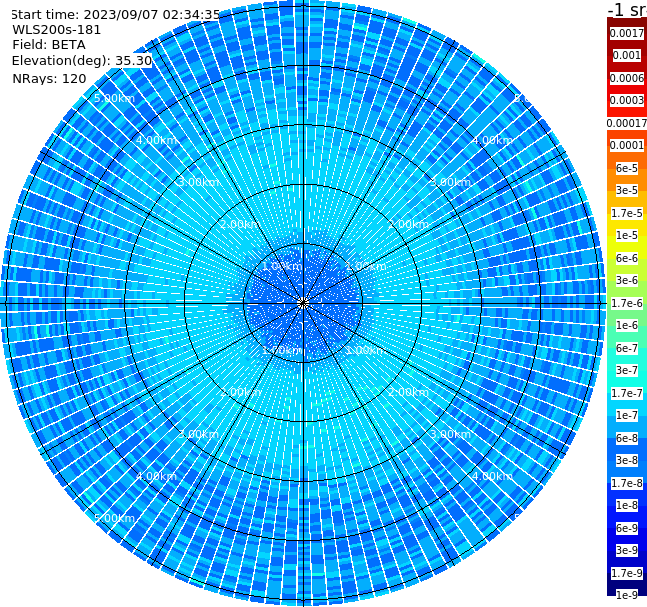Click the 0.0006 colorbar value
647x607 pixels.
point(627,78)
